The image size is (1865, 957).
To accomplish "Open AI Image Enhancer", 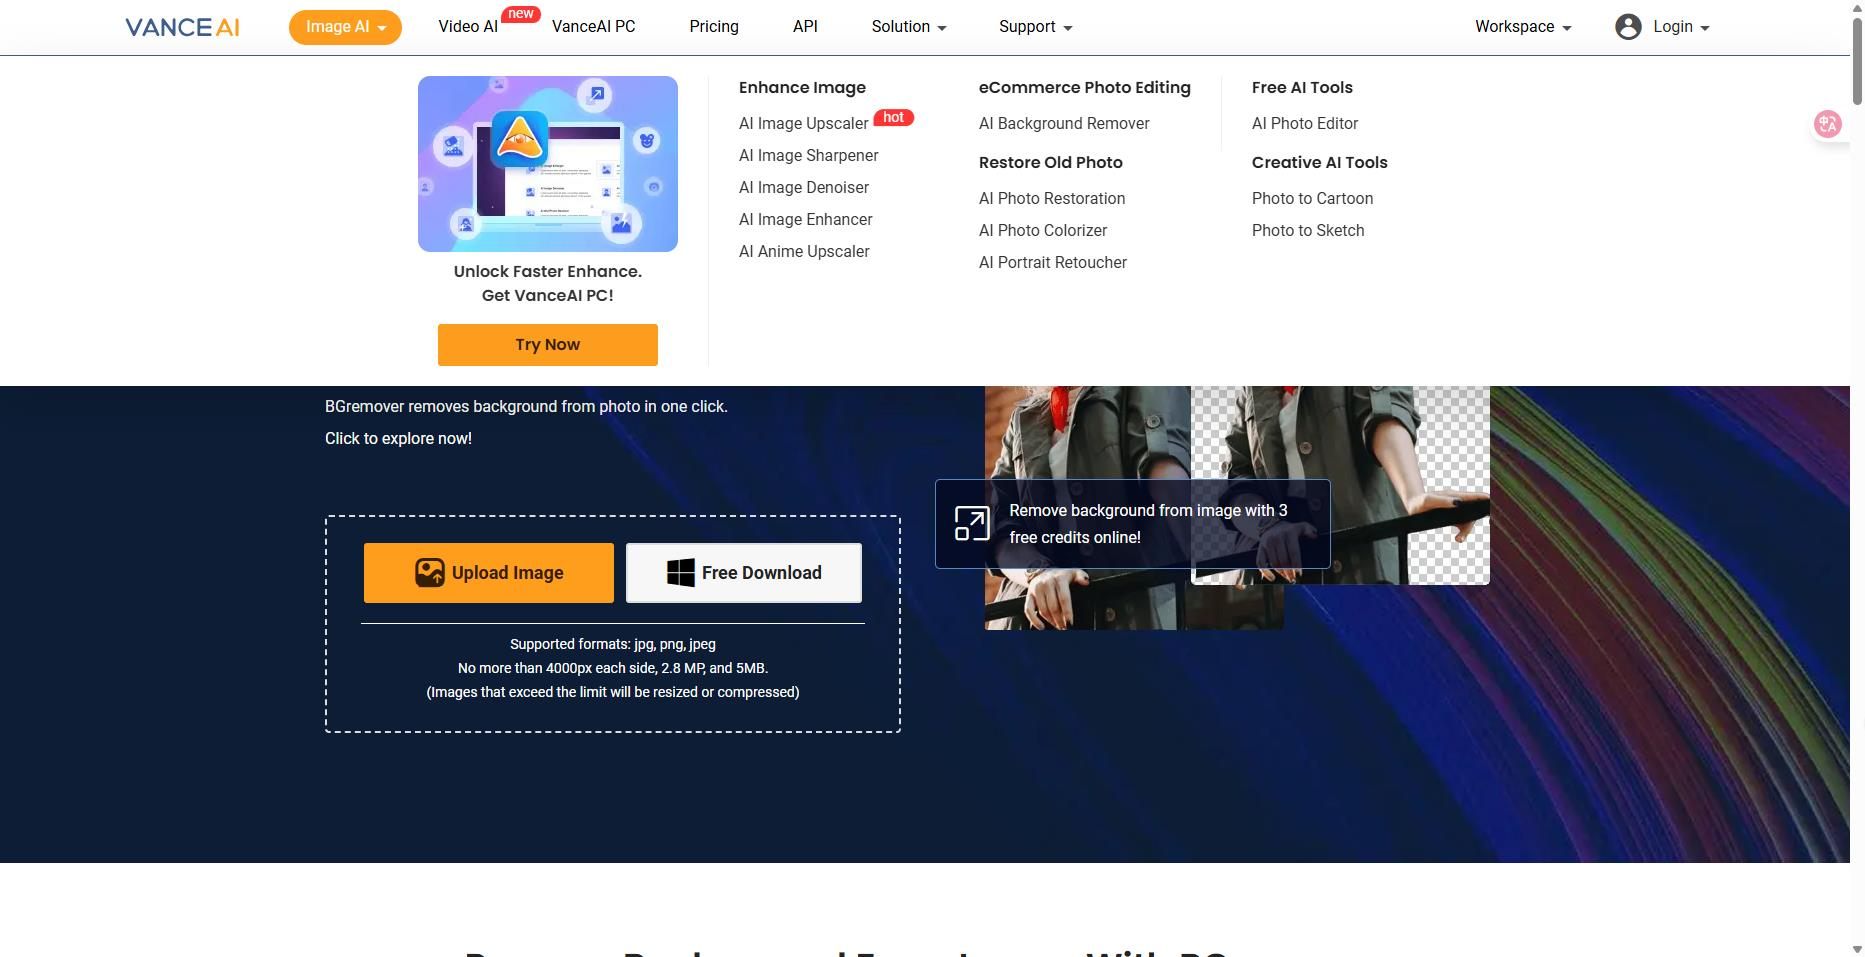I will click(806, 220).
